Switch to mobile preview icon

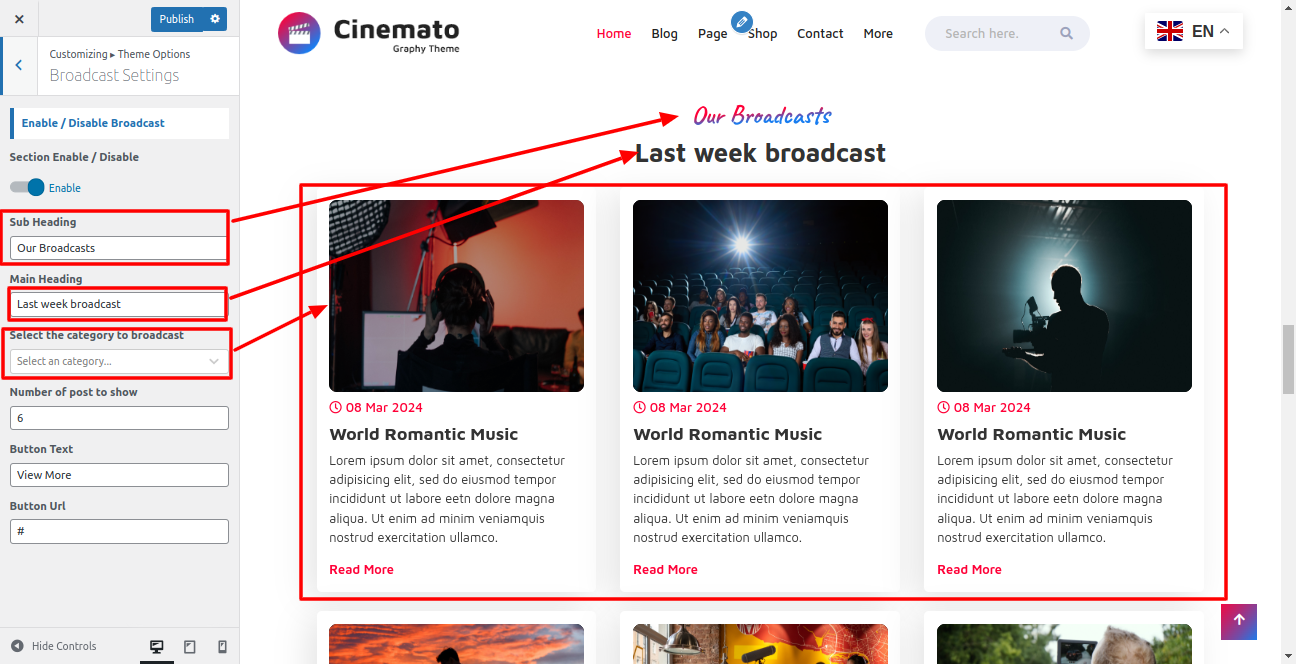pyautogui.click(x=222, y=647)
